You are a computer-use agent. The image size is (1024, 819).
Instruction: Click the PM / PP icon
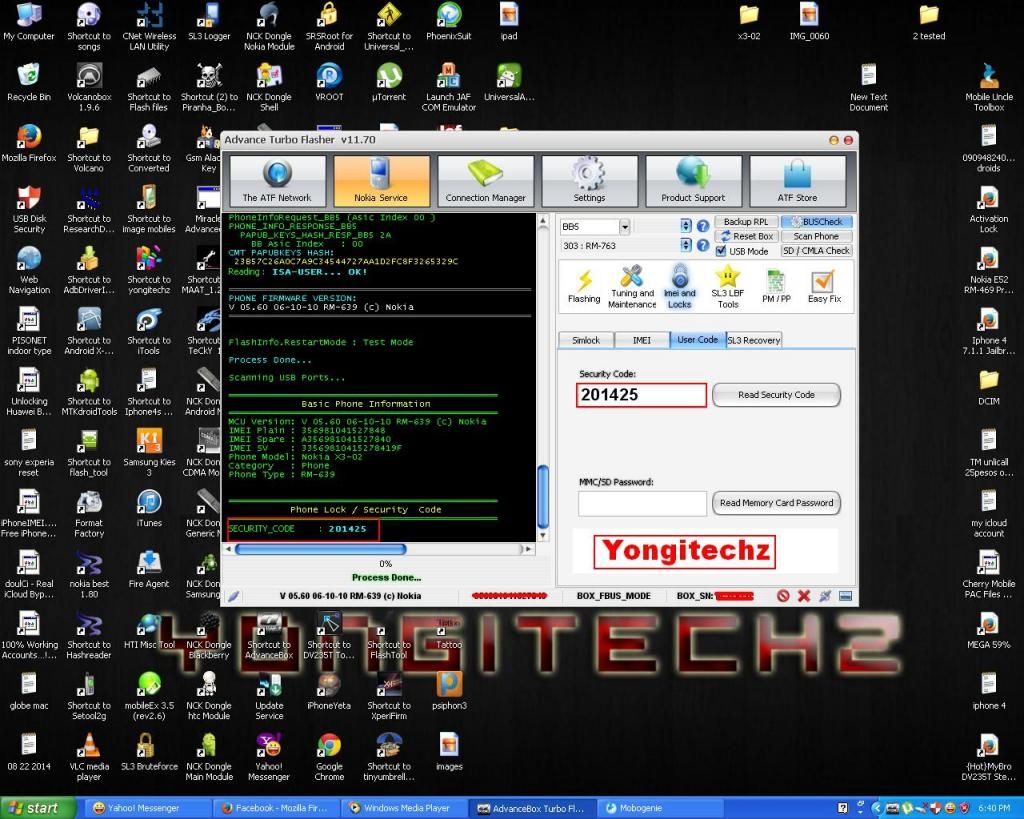[775, 285]
